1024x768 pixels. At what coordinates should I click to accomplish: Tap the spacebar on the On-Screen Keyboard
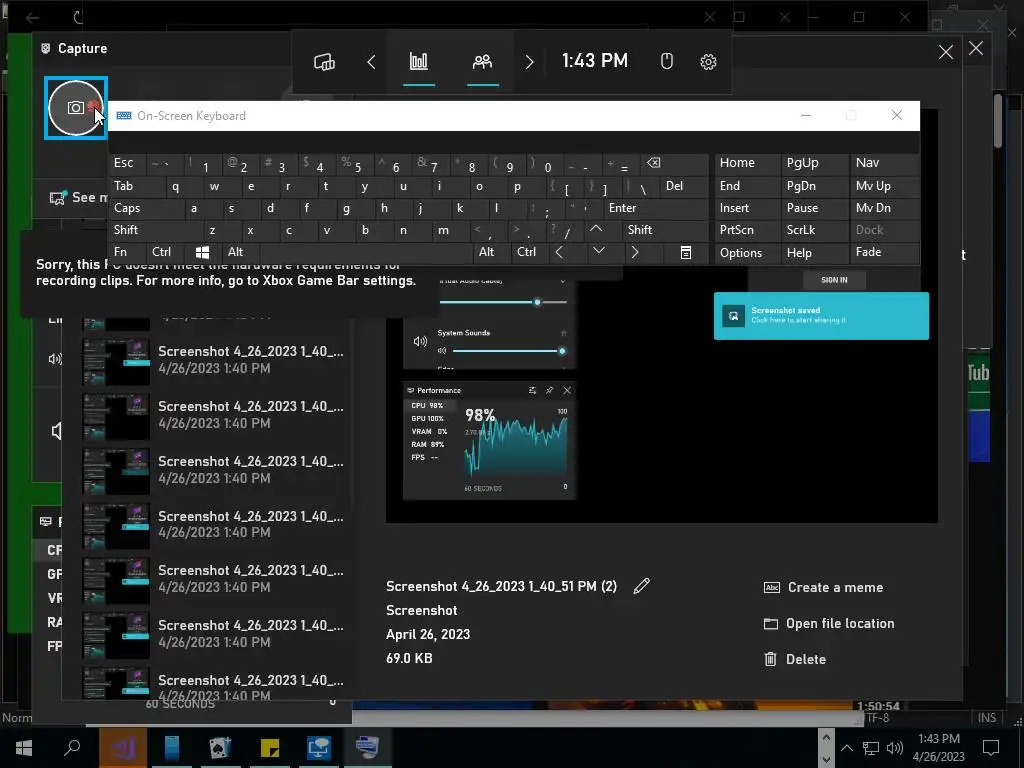tap(366, 252)
